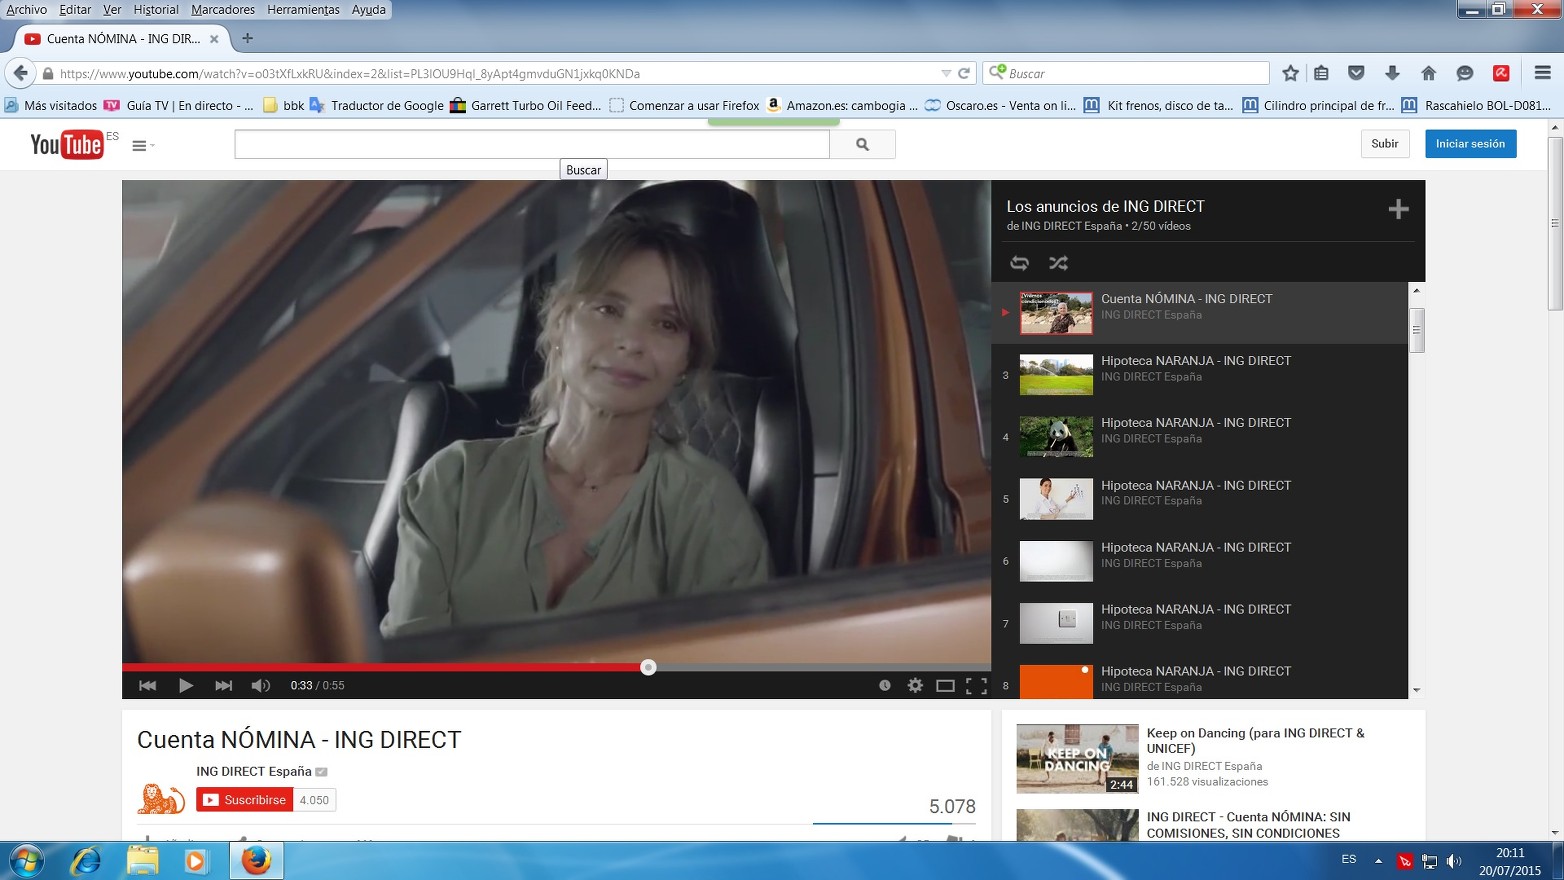This screenshot has height=880, width=1564.
Task: Open the Historial menu
Action: point(156,10)
